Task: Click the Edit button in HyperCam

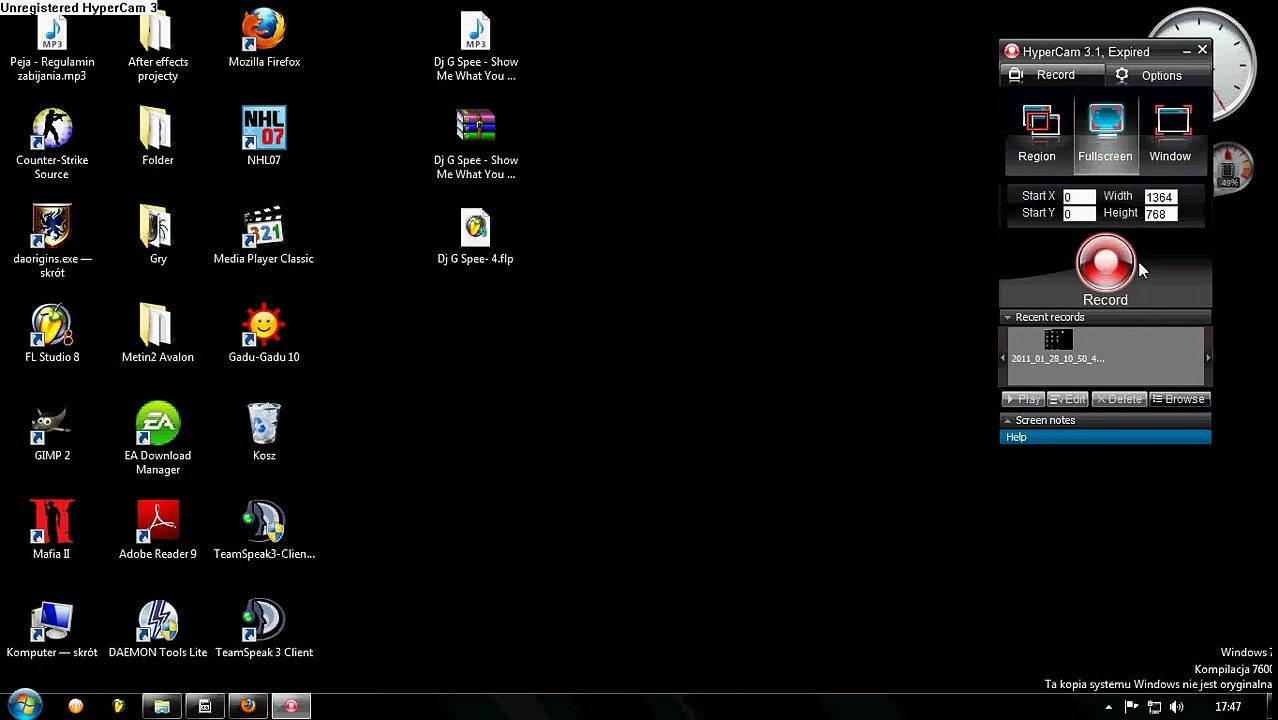Action: (1068, 399)
